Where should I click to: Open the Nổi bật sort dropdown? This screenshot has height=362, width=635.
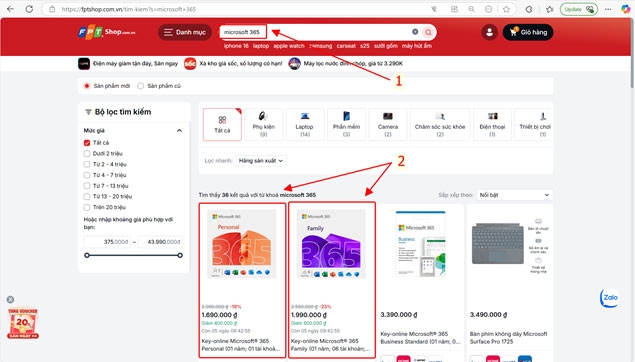(514, 195)
